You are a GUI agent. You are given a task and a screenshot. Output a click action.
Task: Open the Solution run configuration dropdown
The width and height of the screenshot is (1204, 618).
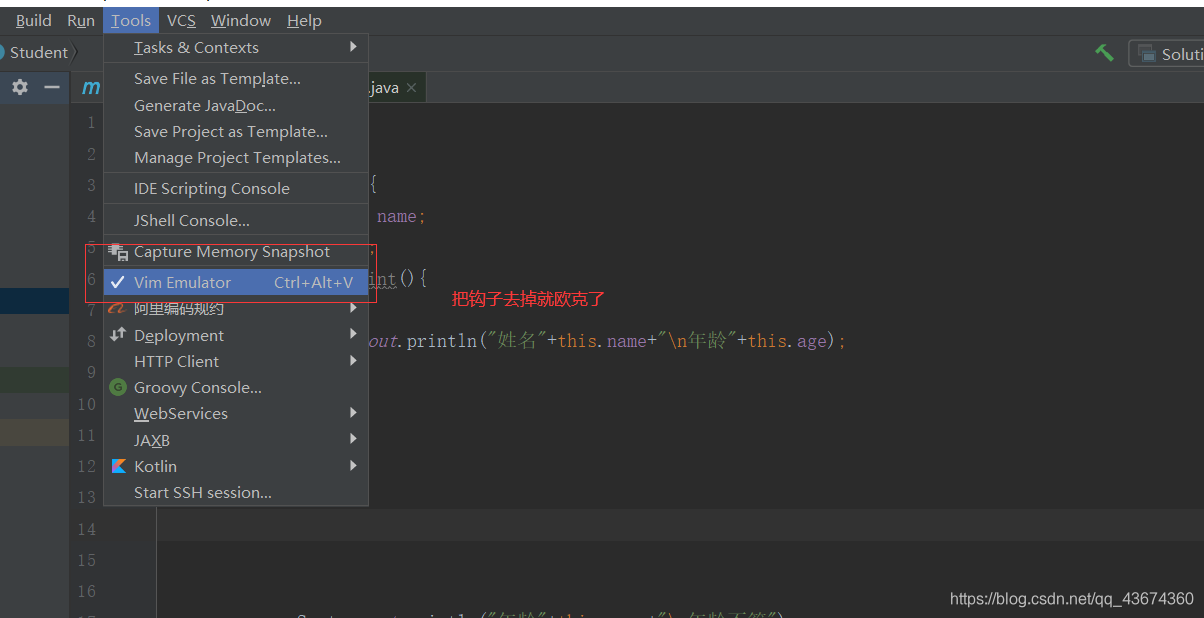click(x=1167, y=54)
